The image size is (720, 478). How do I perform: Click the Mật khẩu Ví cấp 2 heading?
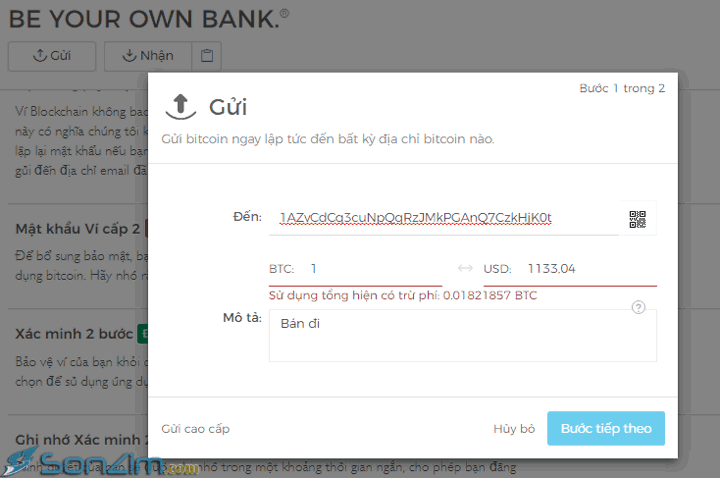click(x=78, y=229)
